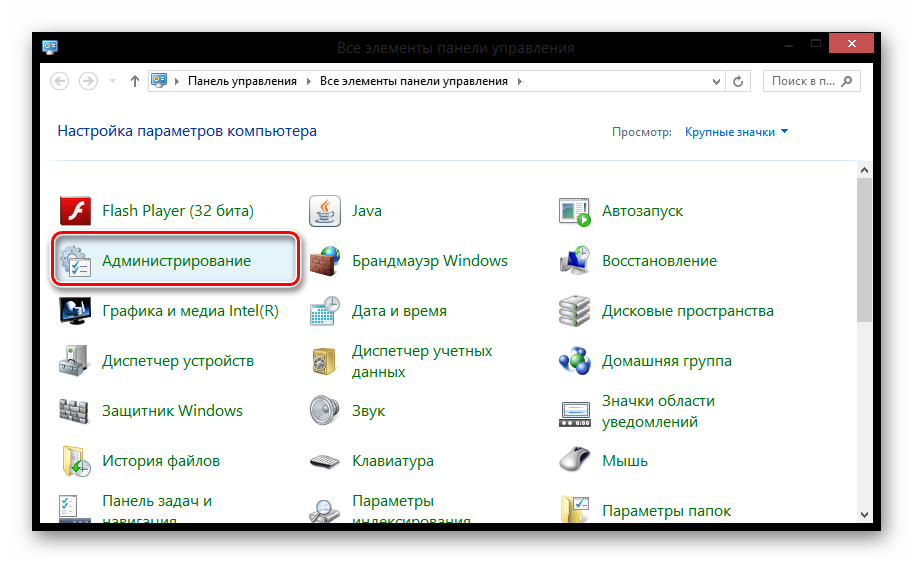Image resolution: width=913 pixels, height=563 pixels.
Task: Click the Звук speaker icon
Action: pos(324,411)
